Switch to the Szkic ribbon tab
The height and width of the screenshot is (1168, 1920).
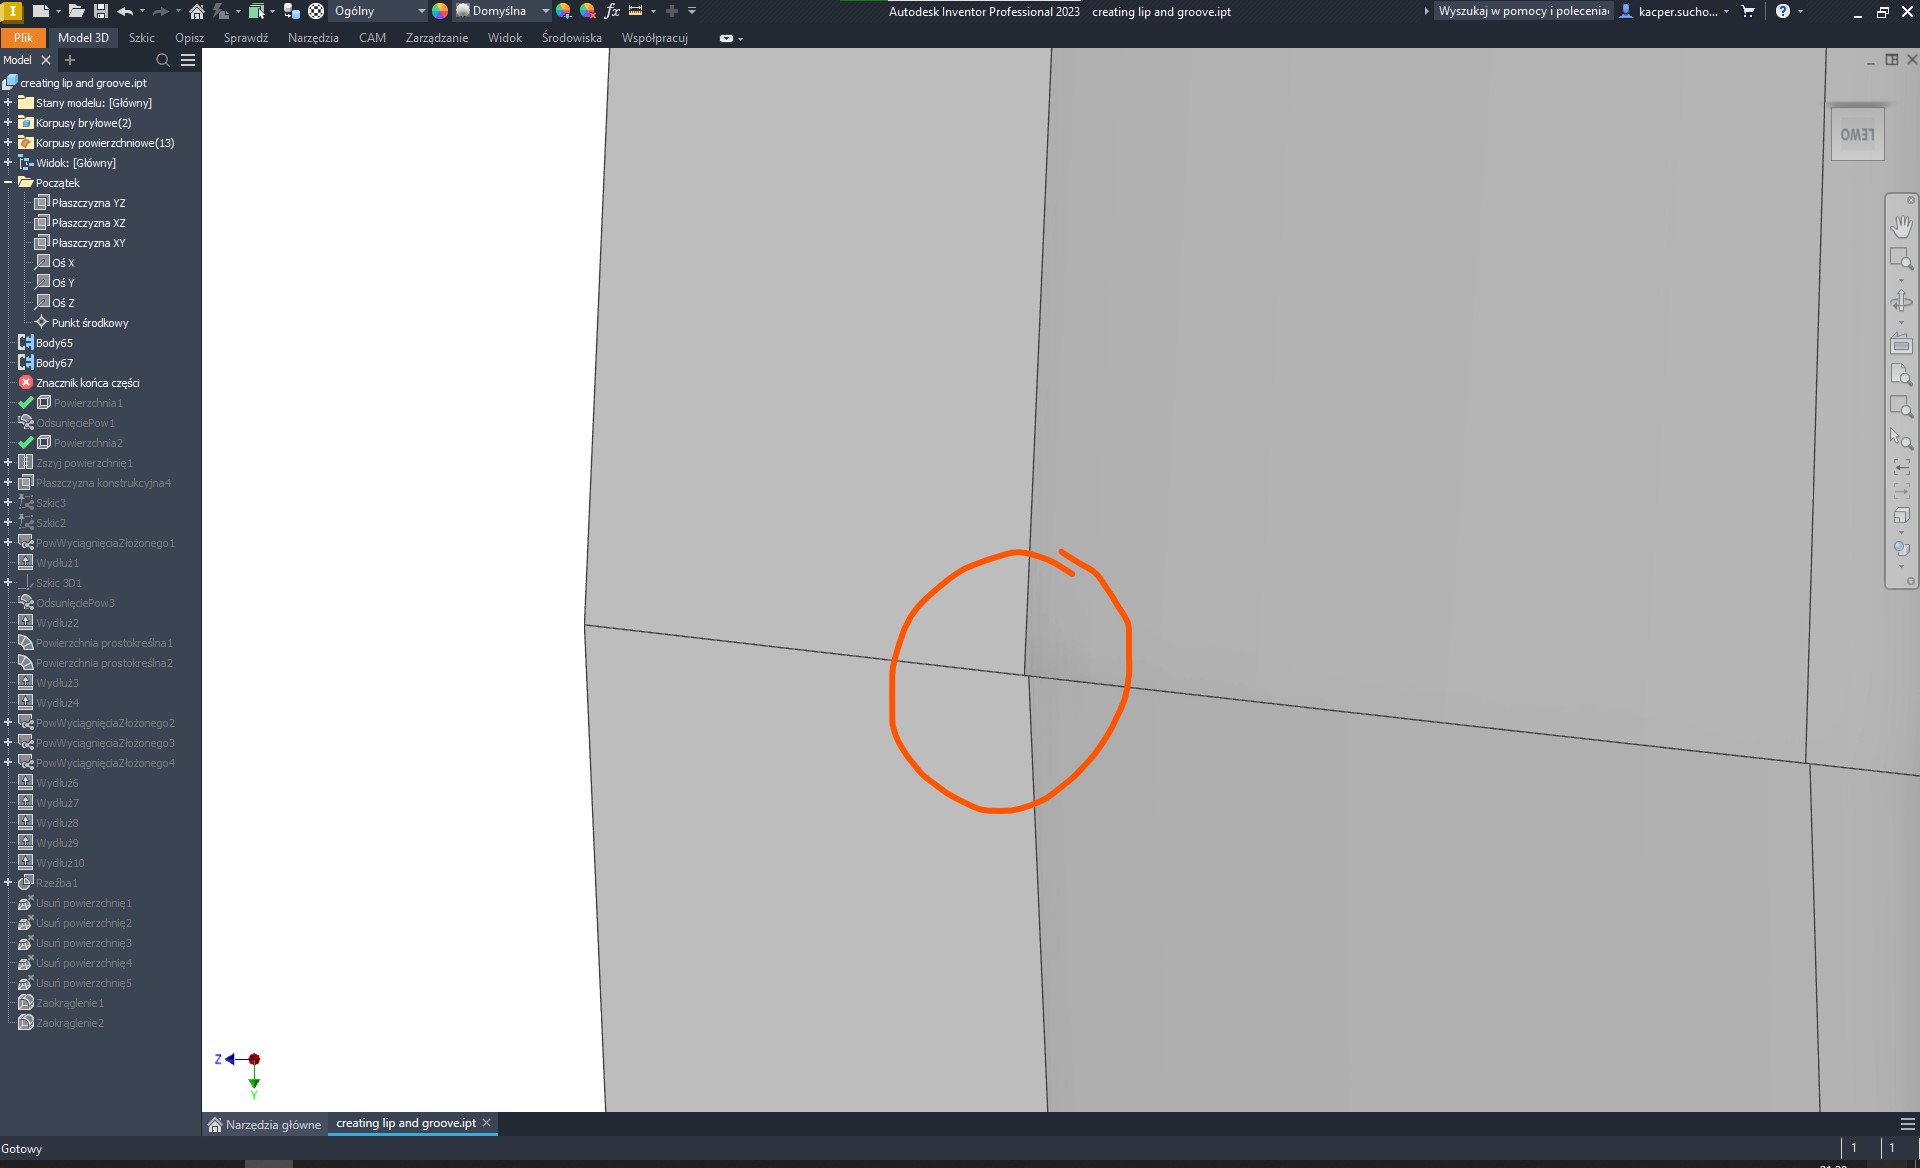[140, 38]
